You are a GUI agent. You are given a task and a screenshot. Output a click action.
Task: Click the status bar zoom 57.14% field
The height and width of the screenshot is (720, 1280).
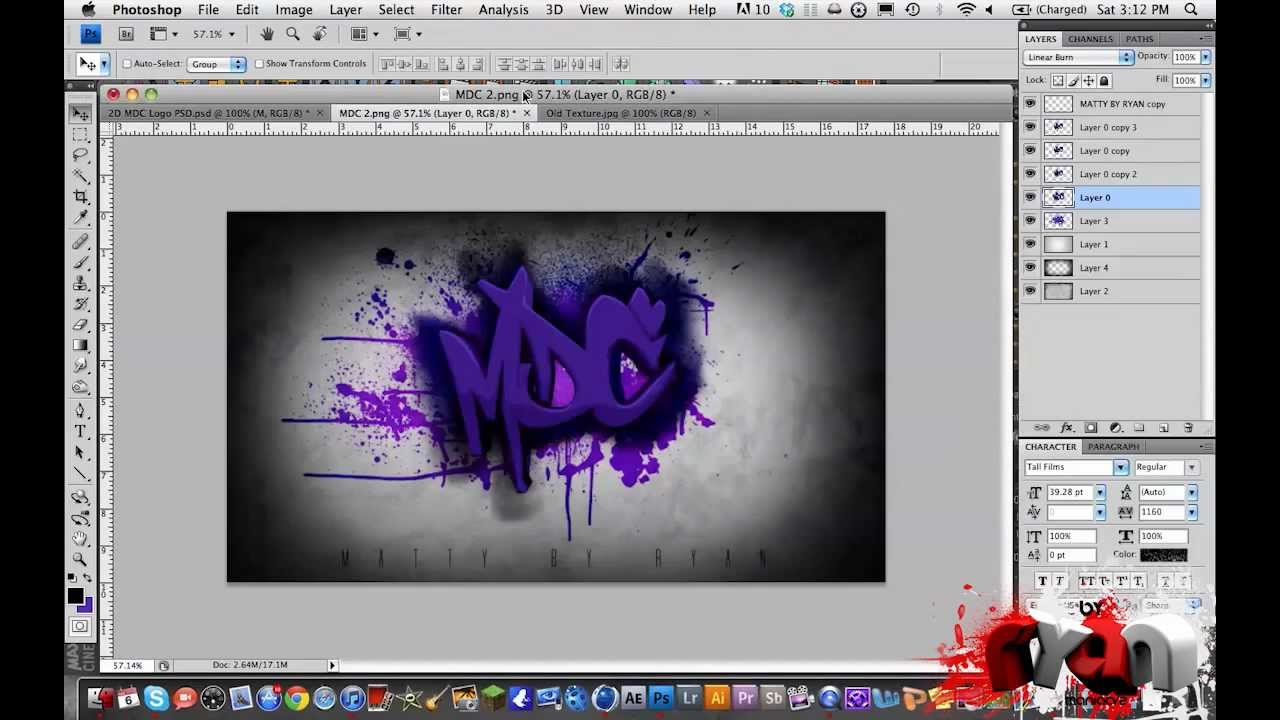[x=129, y=665]
